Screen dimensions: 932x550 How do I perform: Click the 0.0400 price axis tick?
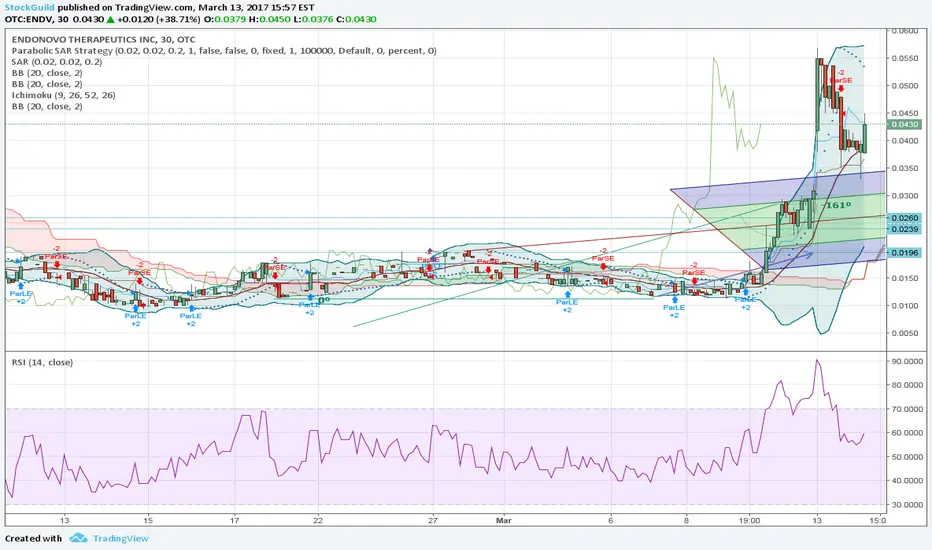[x=905, y=141]
